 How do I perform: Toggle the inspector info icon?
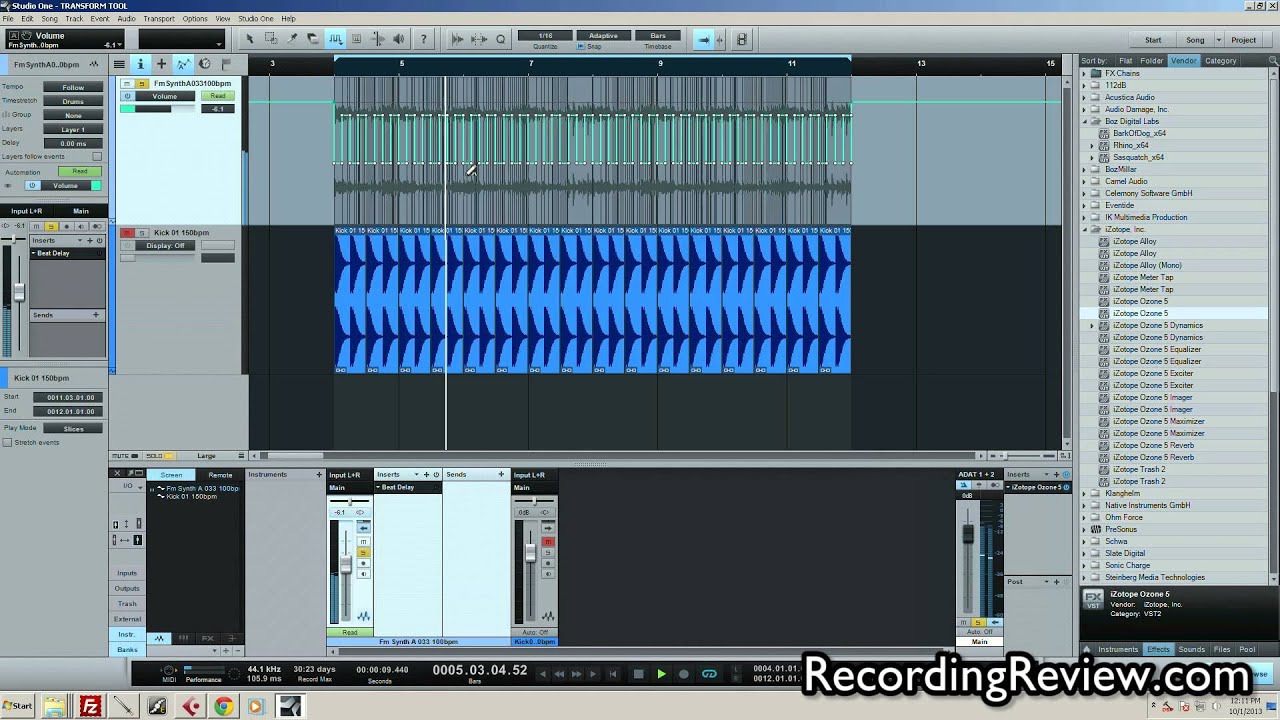point(140,64)
